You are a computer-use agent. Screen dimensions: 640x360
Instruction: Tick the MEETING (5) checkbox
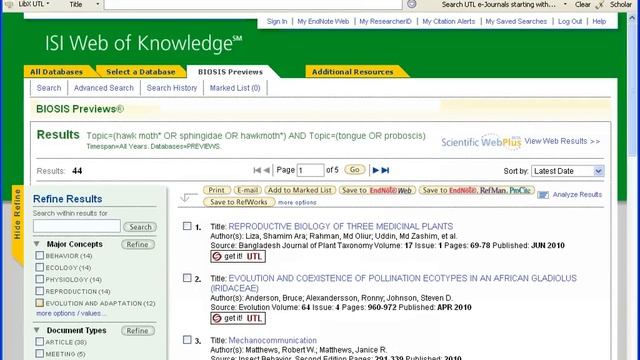40,353
